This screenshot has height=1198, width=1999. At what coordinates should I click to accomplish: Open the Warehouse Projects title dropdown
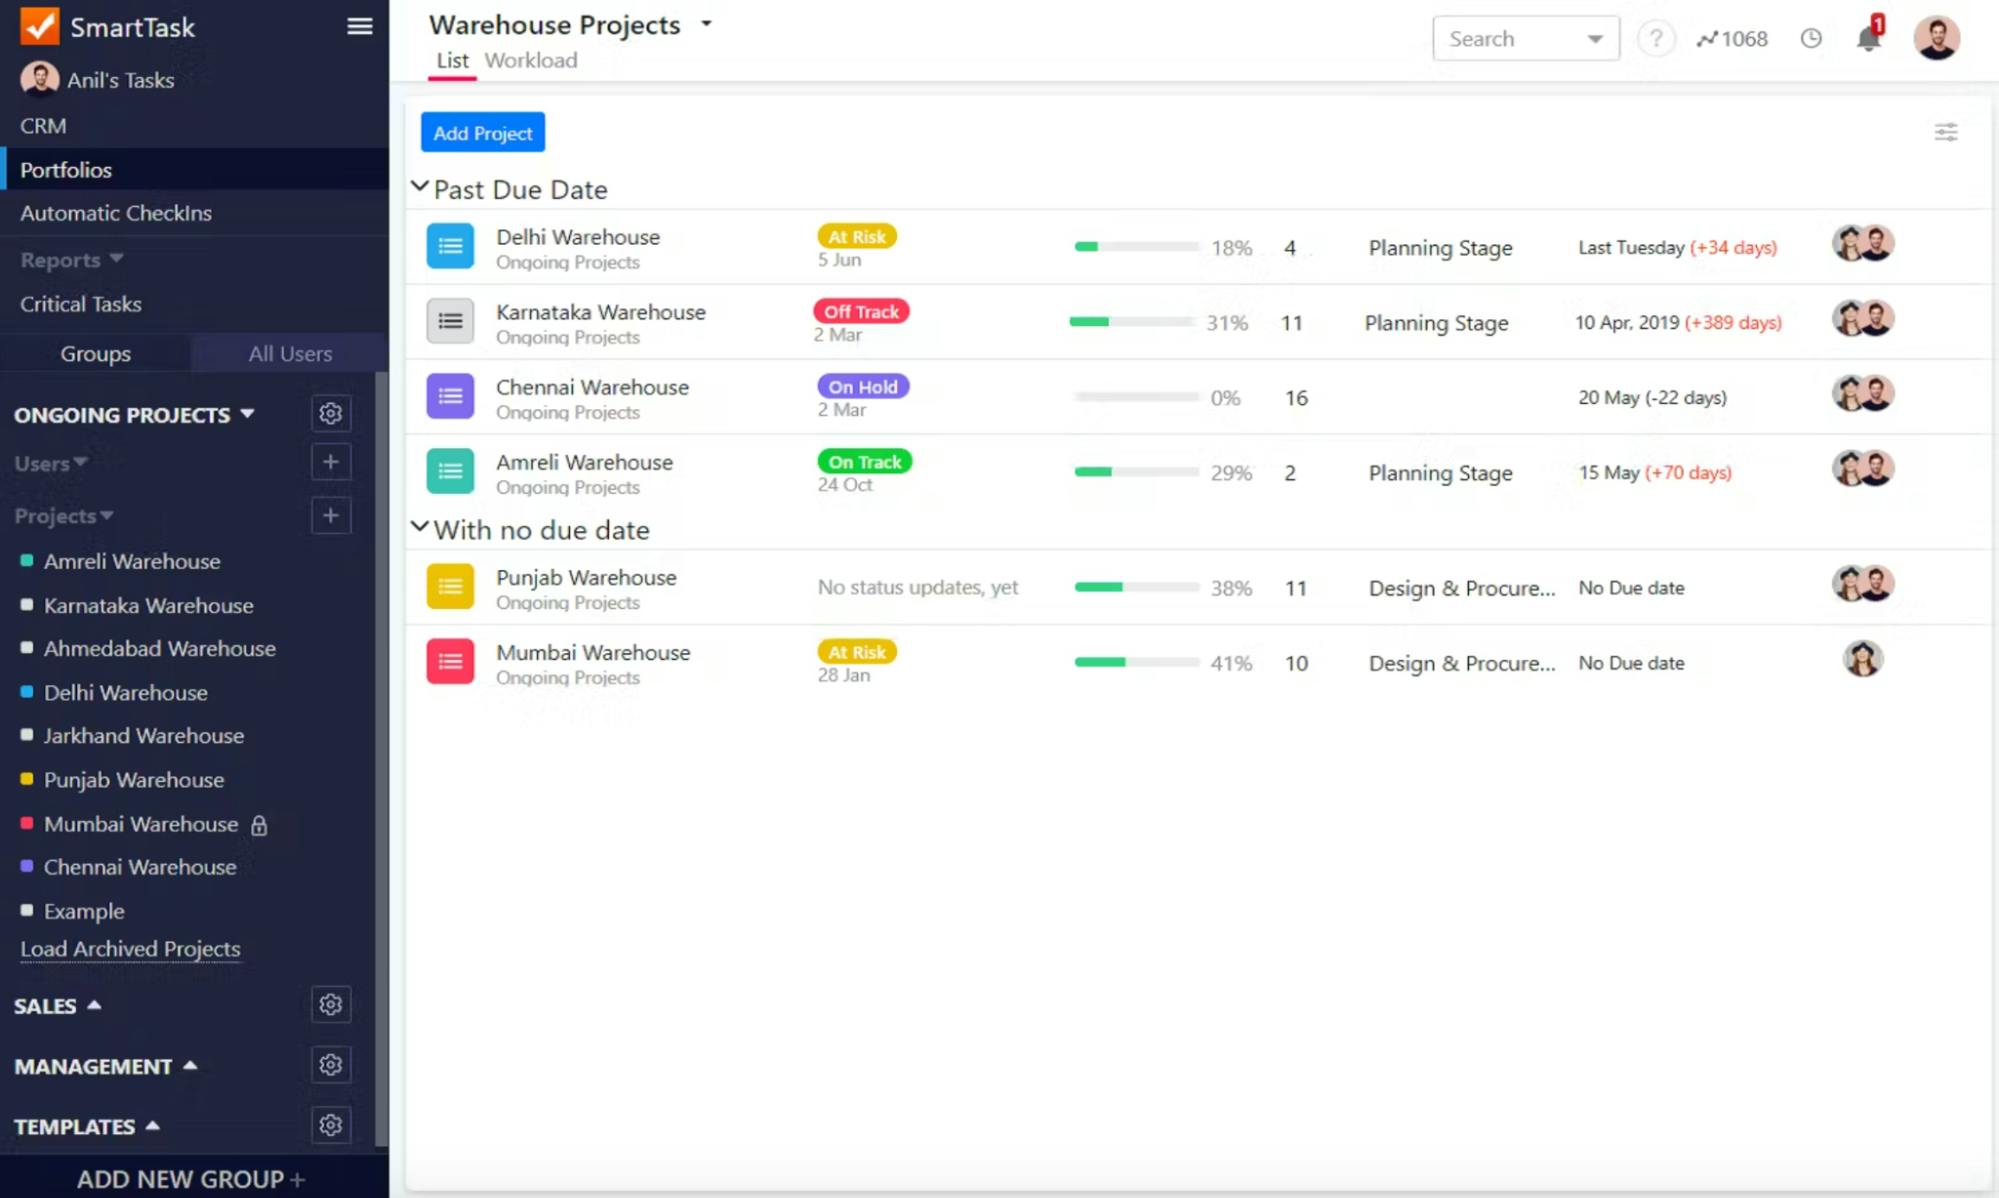tap(706, 25)
